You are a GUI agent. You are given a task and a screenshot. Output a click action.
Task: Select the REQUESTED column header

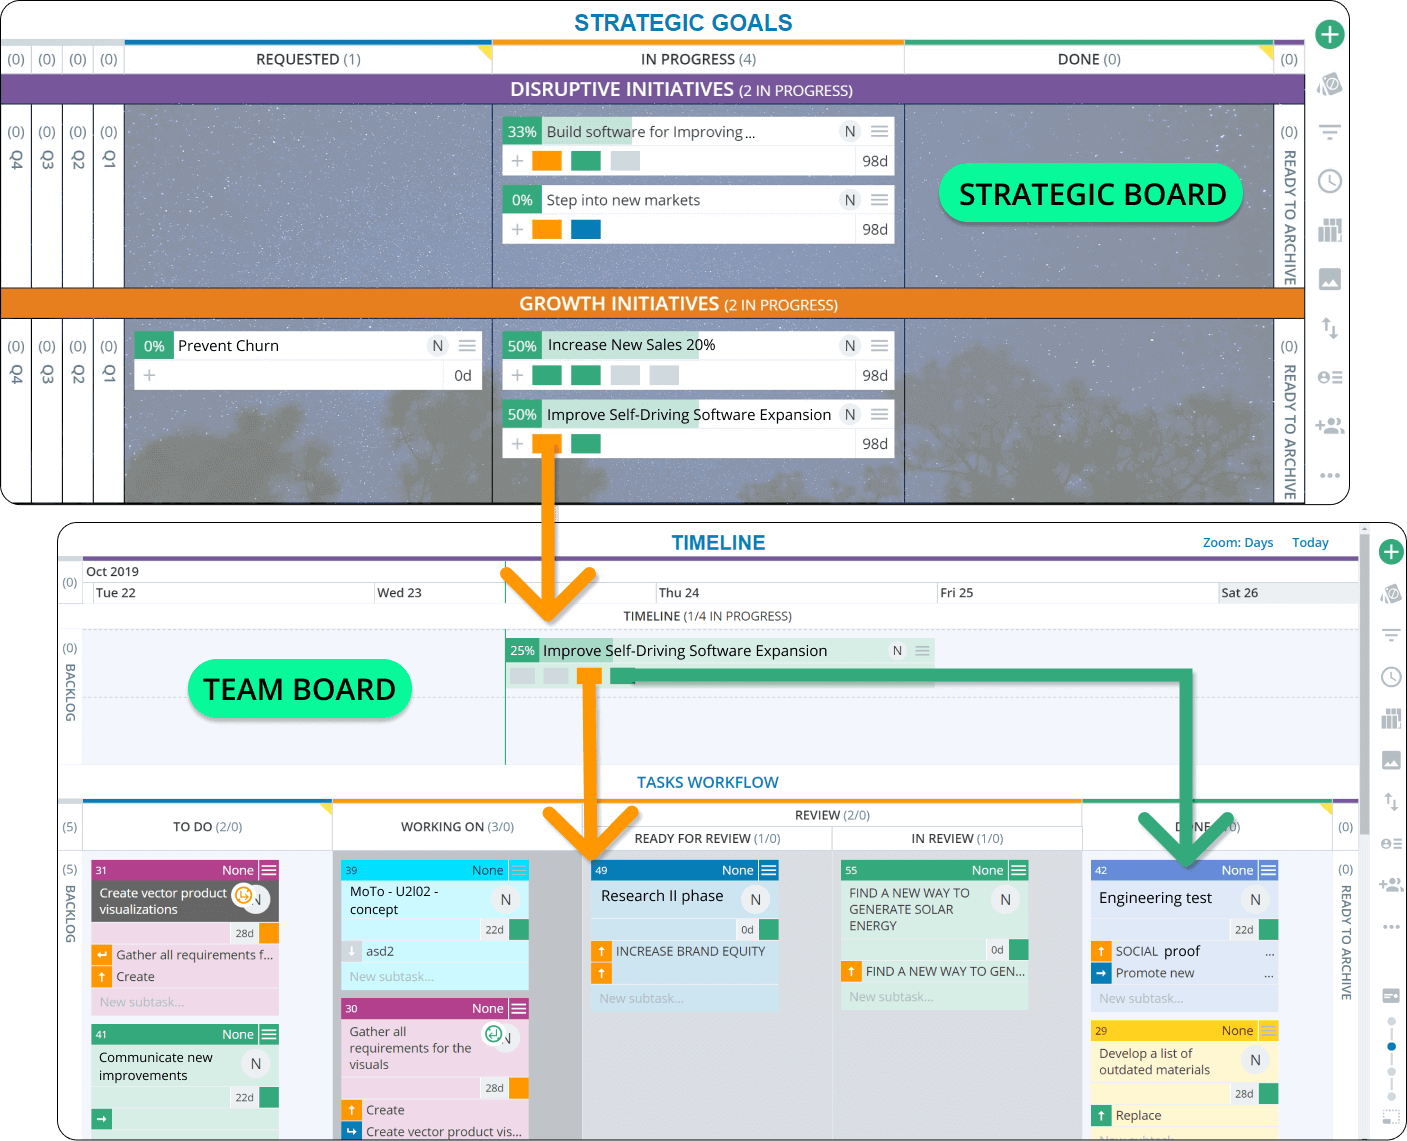pyautogui.click(x=308, y=60)
